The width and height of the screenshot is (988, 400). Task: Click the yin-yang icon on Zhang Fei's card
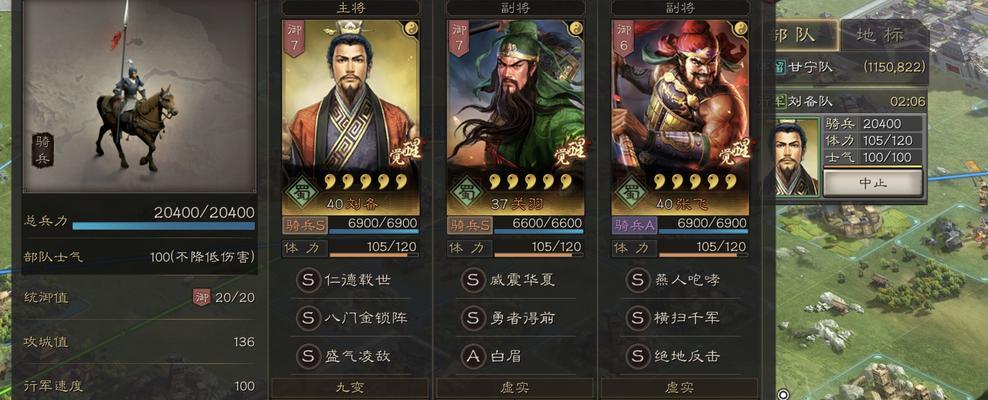click(740, 28)
